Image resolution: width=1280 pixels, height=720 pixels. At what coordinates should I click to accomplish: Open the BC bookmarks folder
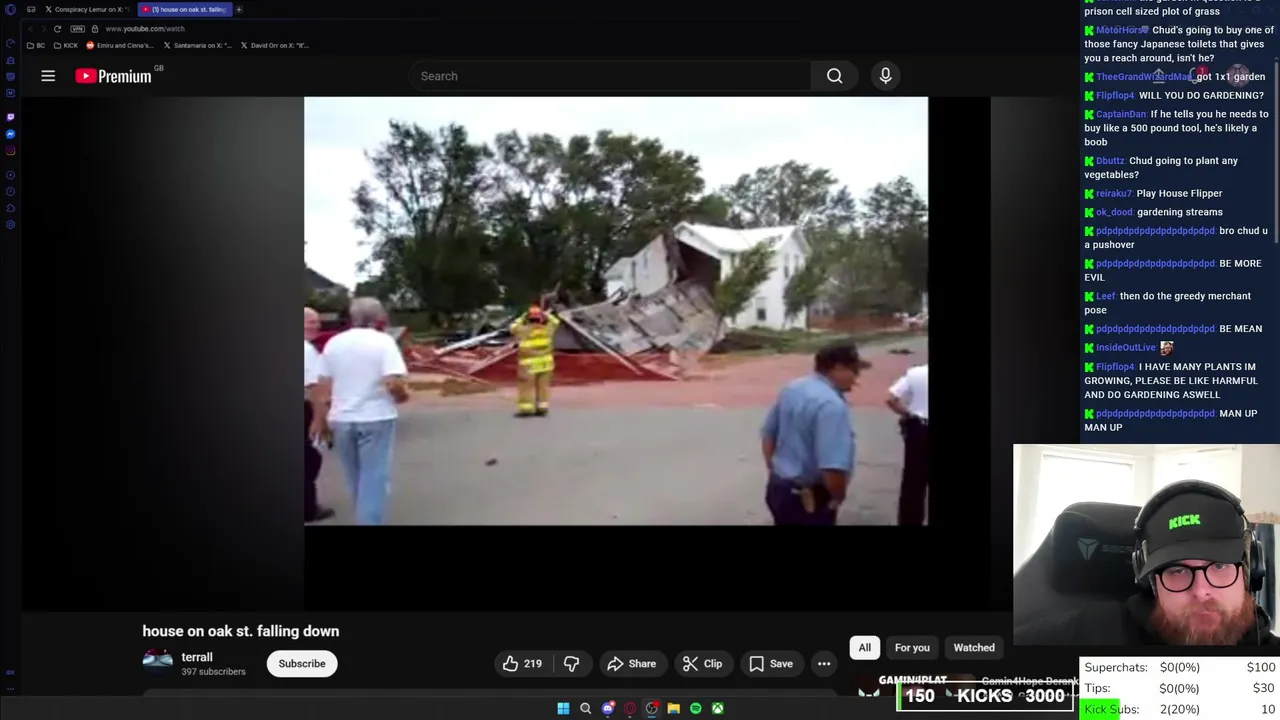point(36,45)
